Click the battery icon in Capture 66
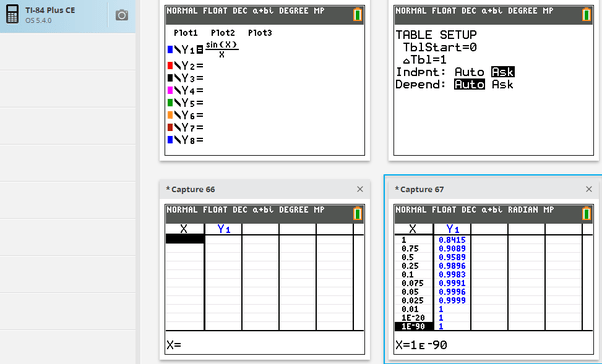This screenshot has height=364, width=602. [x=357, y=213]
